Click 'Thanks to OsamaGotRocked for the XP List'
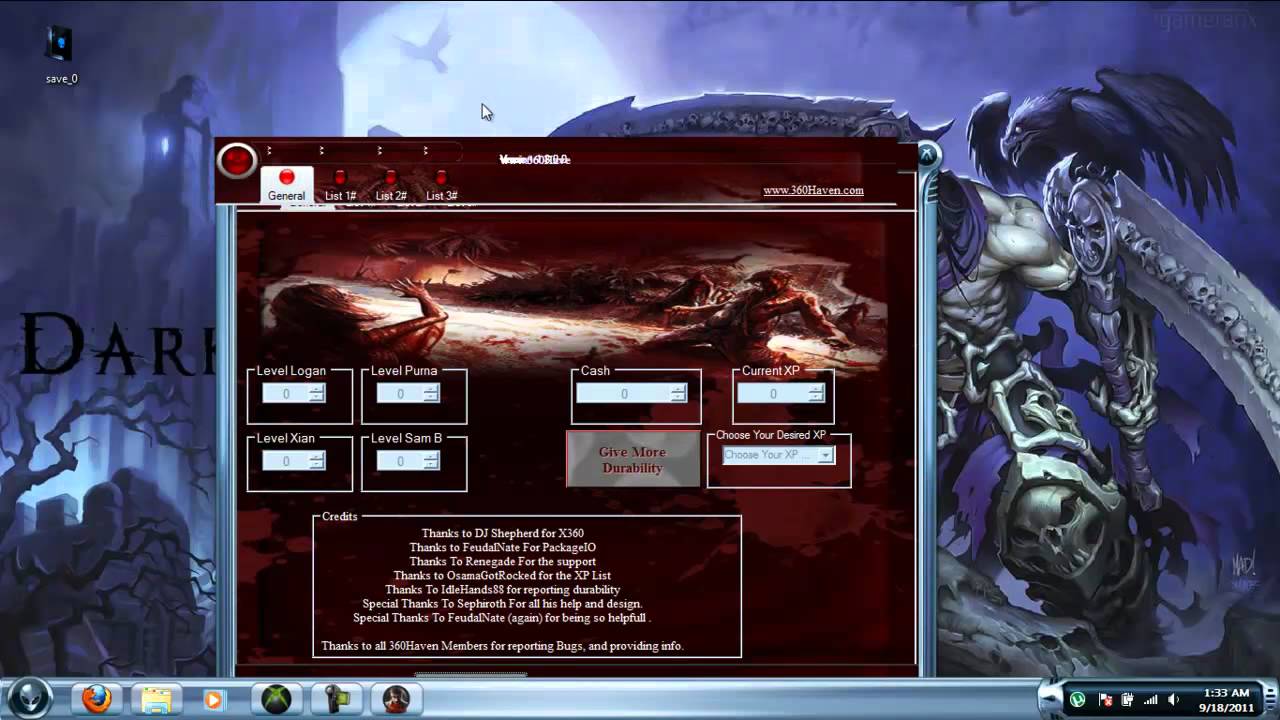The height and width of the screenshot is (720, 1280). [x=502, y=576]
